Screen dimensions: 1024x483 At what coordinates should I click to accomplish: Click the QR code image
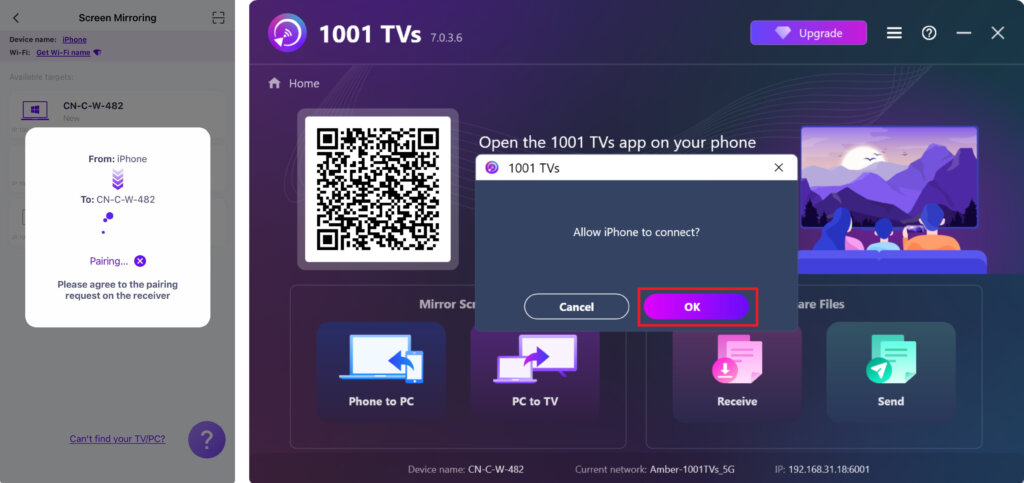pyautogui.click(x=377, y=189)
